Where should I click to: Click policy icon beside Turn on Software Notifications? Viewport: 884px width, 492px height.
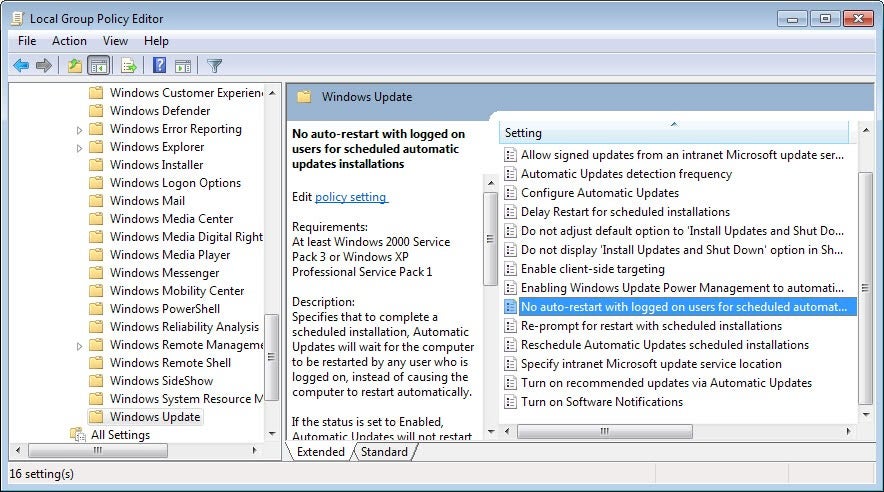tap(510, 402)
